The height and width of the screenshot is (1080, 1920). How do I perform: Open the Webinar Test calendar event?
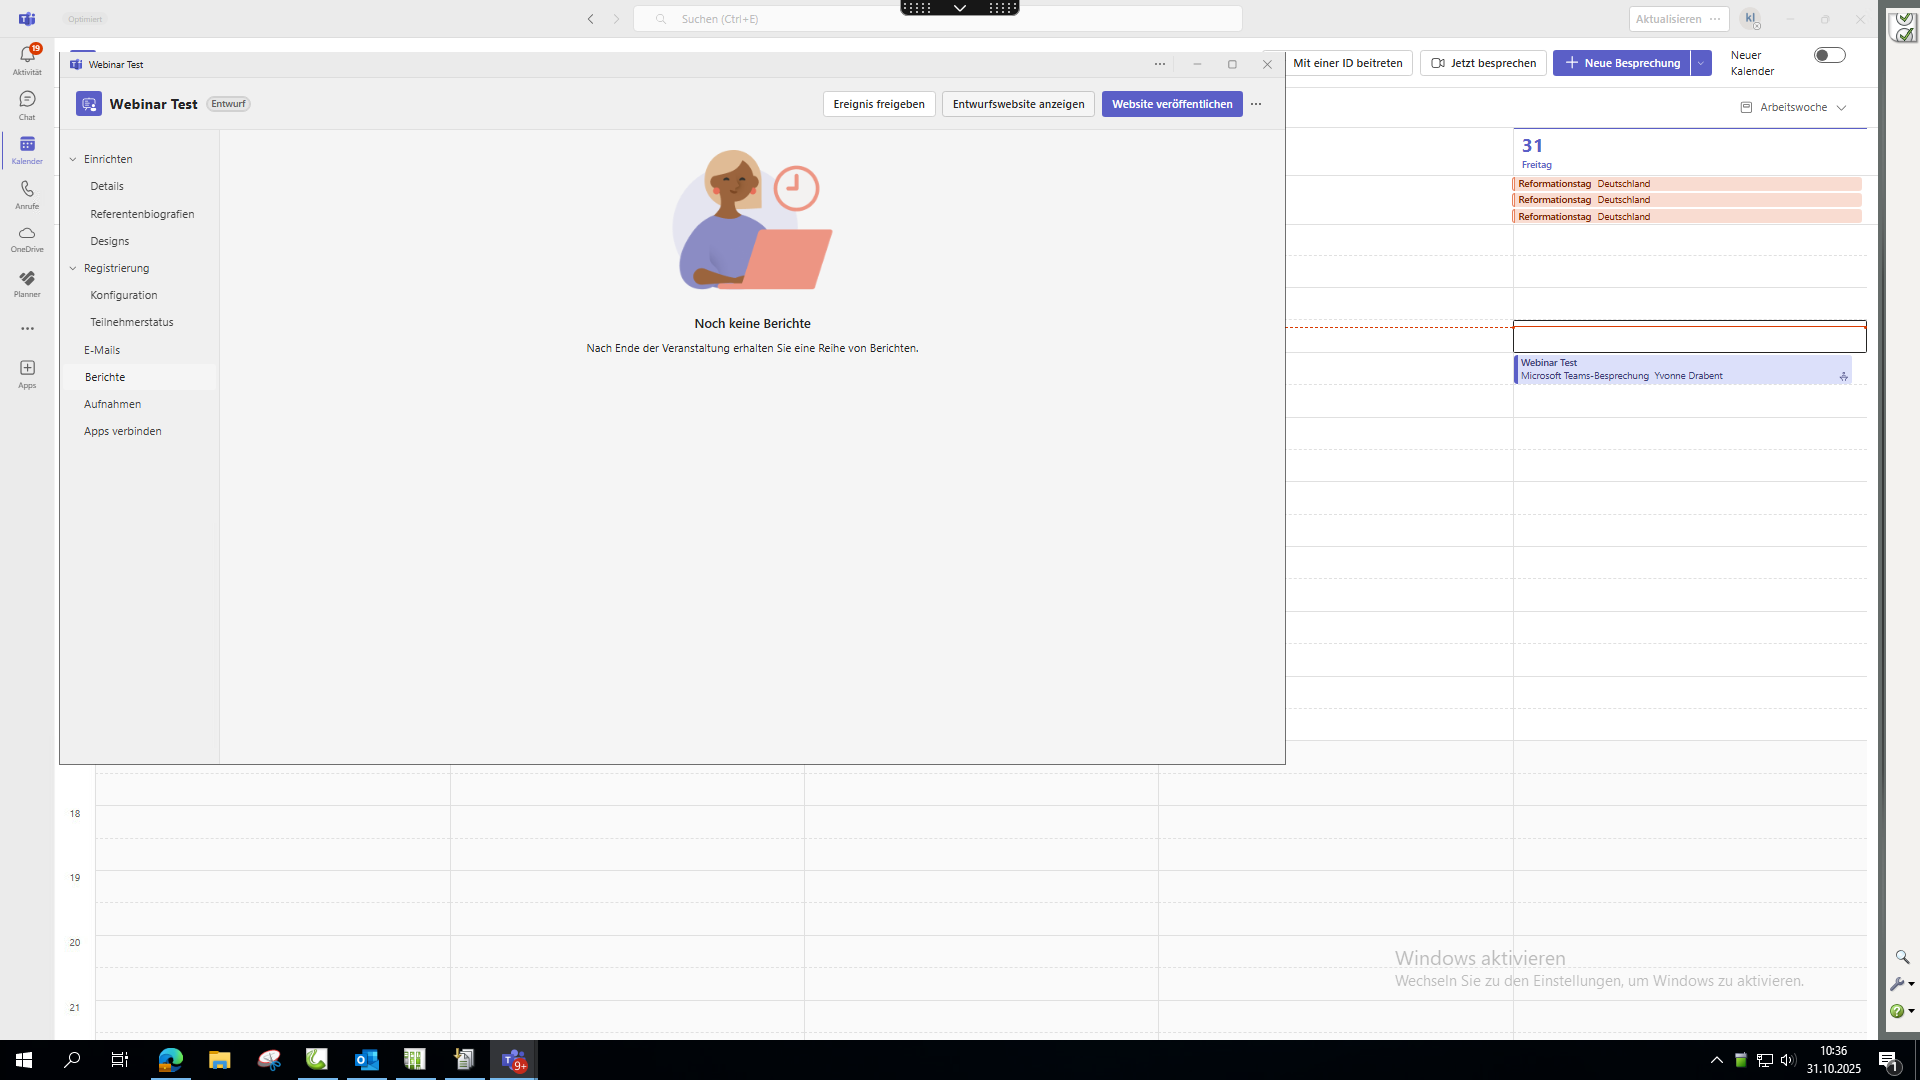(1680, 369)
